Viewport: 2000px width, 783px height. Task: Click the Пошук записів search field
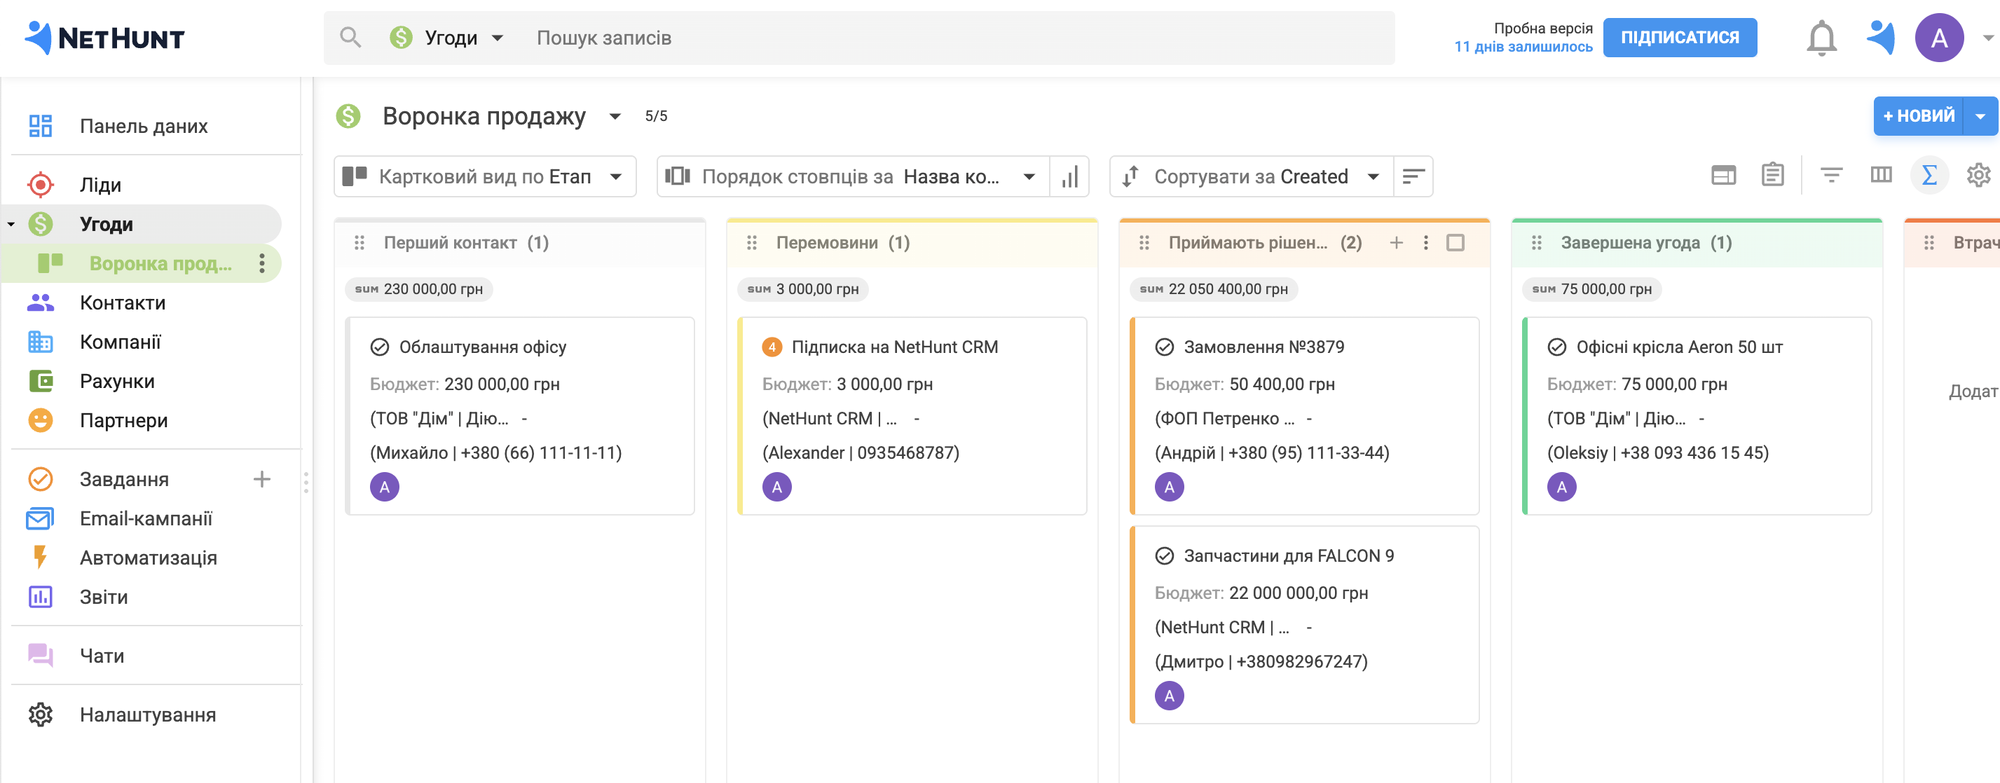900,38
